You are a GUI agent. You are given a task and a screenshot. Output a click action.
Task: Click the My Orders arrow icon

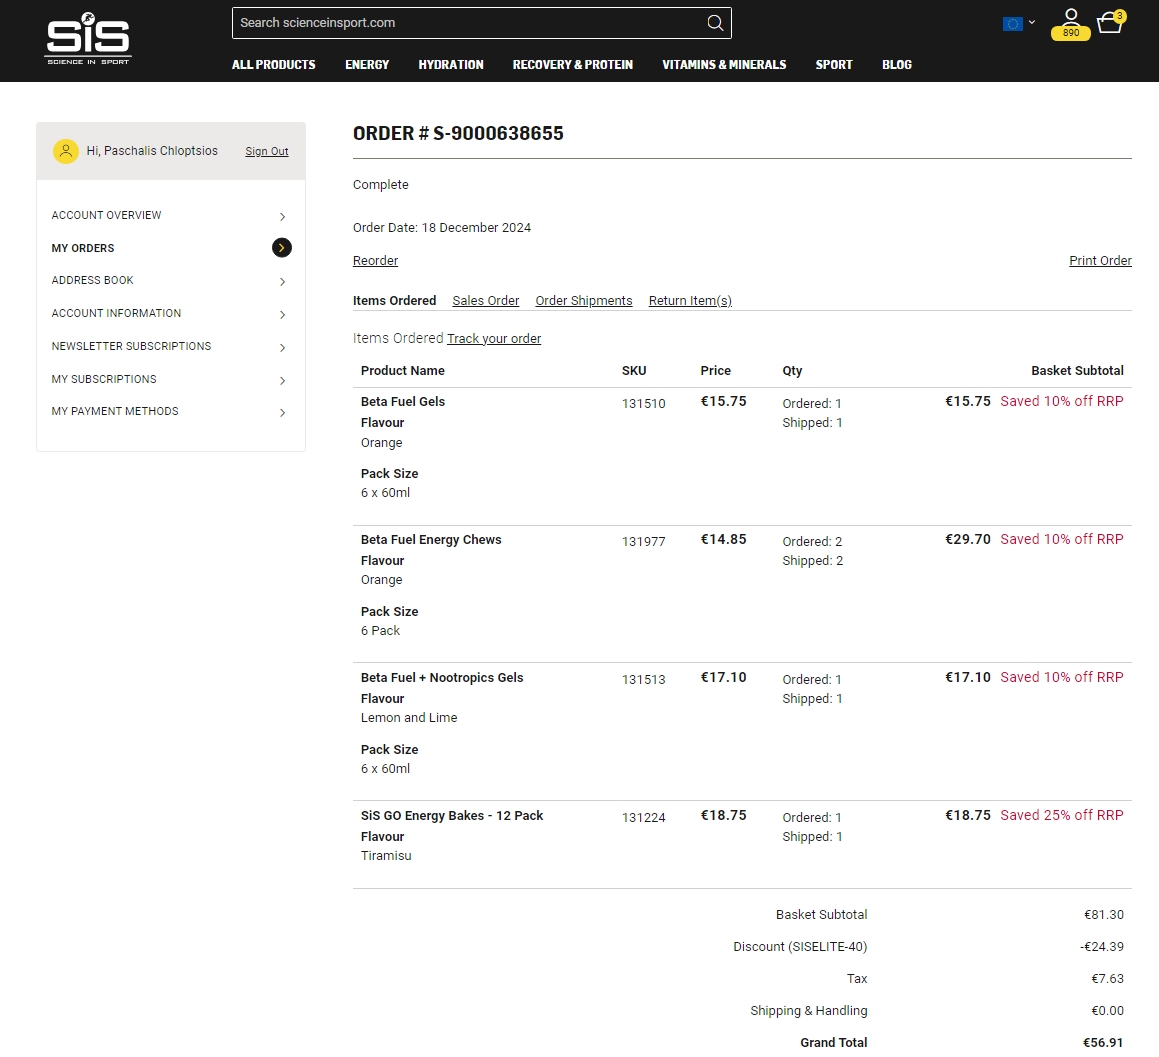point(282,248)
